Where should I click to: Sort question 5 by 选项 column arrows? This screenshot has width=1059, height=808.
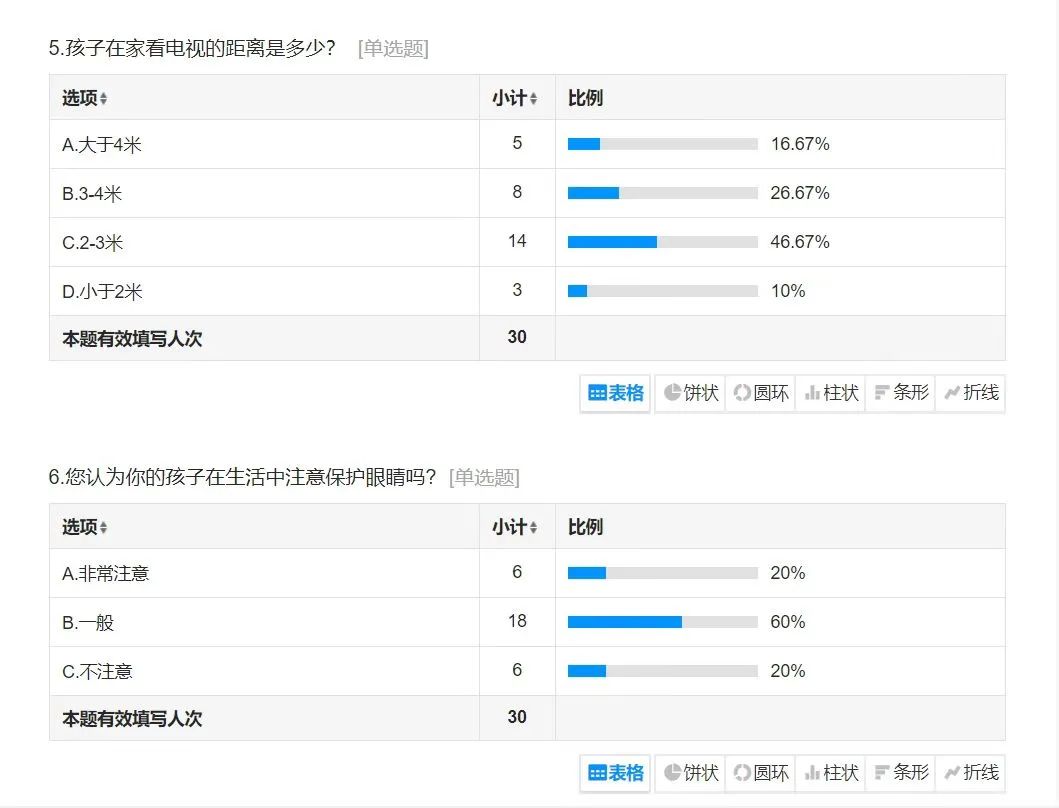(103, 99)
